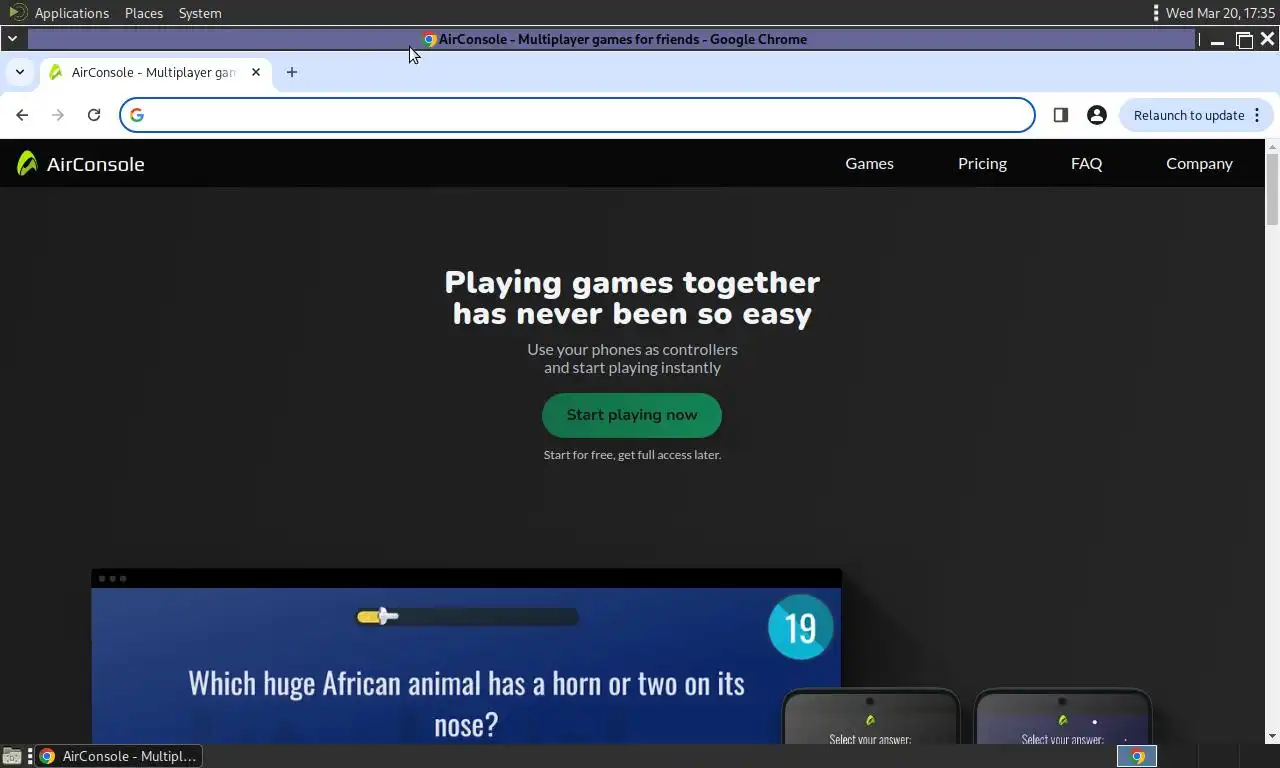Reload the page with the refresh icon
The image size is (1280, 768).
[94, 115]
